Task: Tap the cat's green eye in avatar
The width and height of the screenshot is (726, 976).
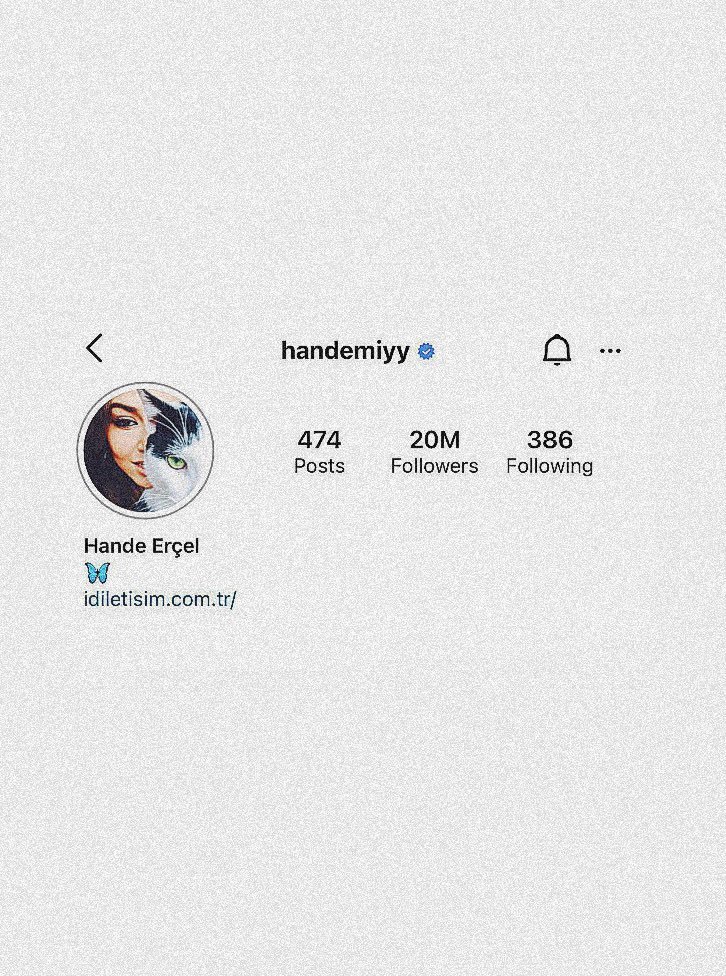Action: point(176,462)
